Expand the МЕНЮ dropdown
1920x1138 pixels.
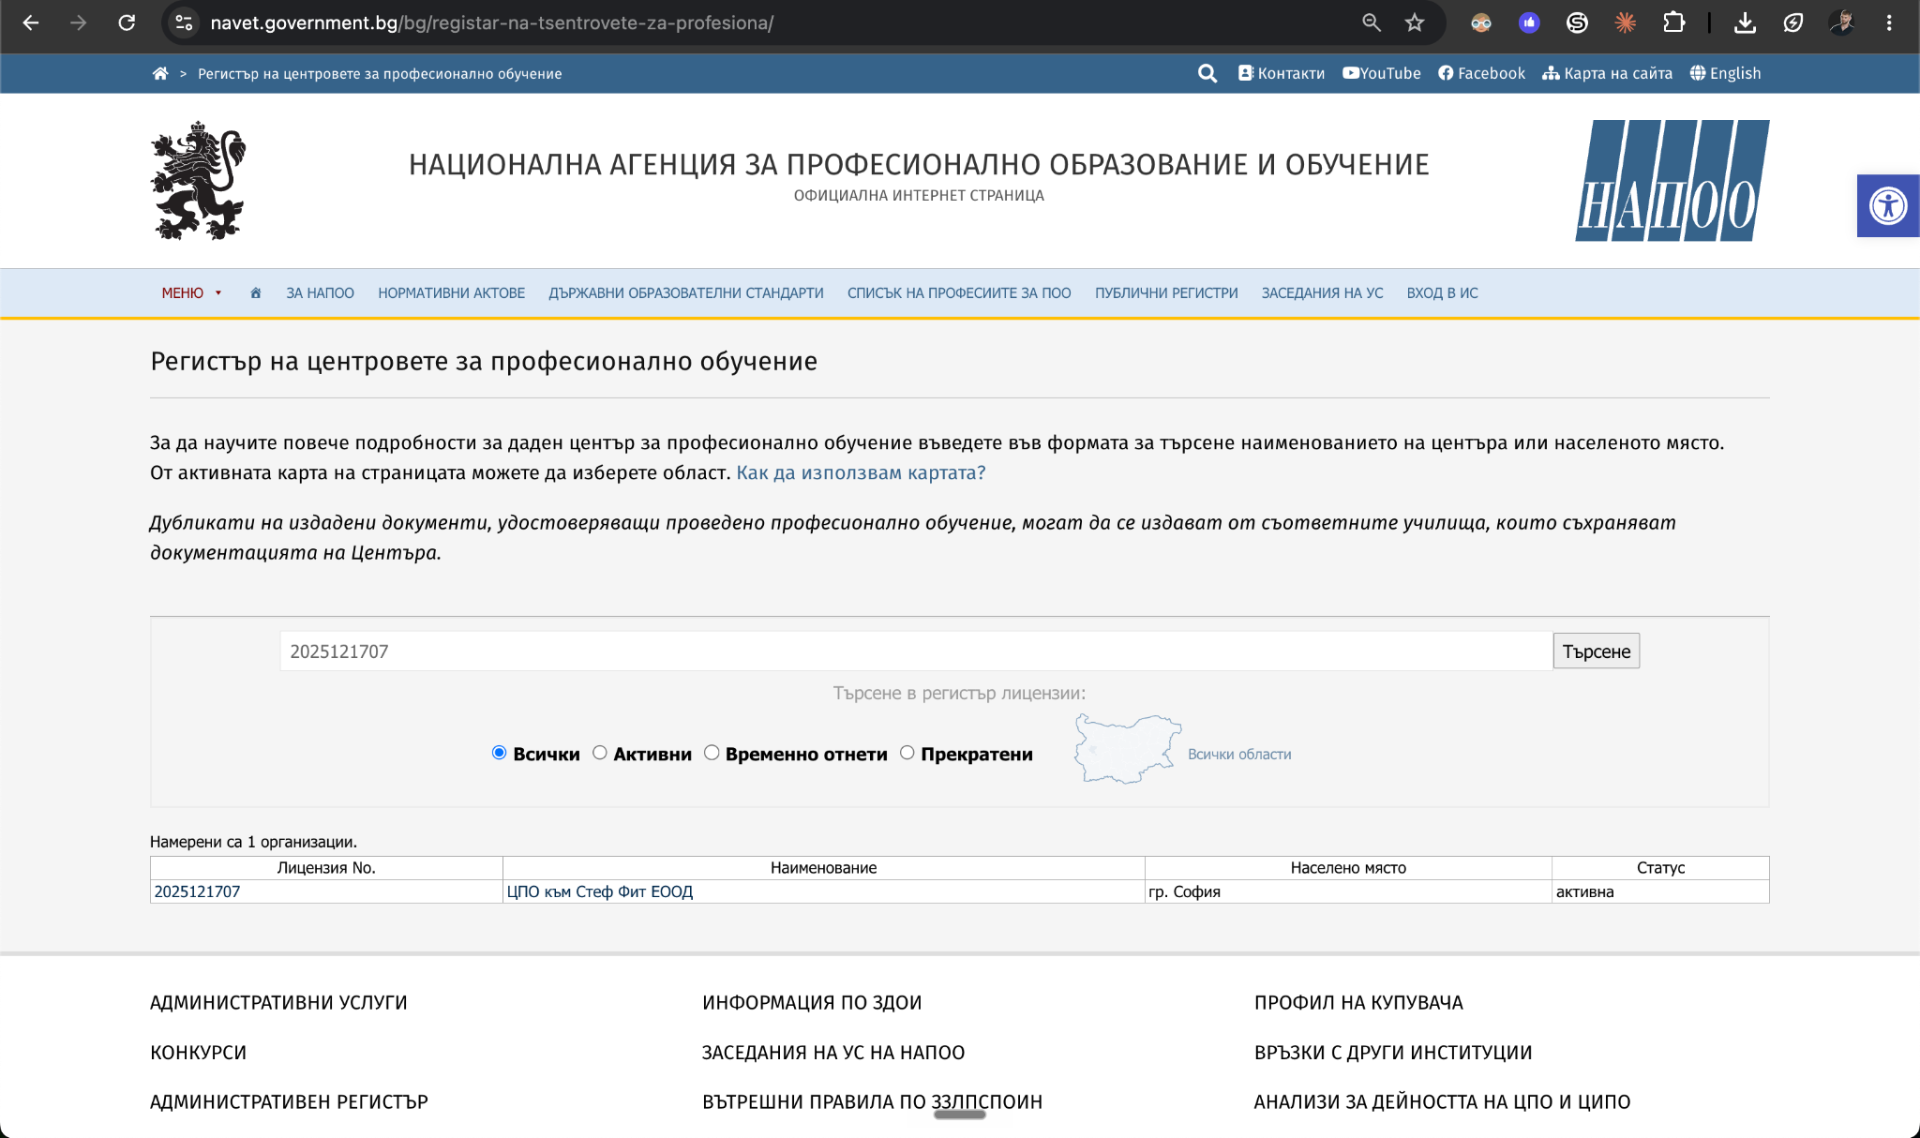(x=192, y=293)
